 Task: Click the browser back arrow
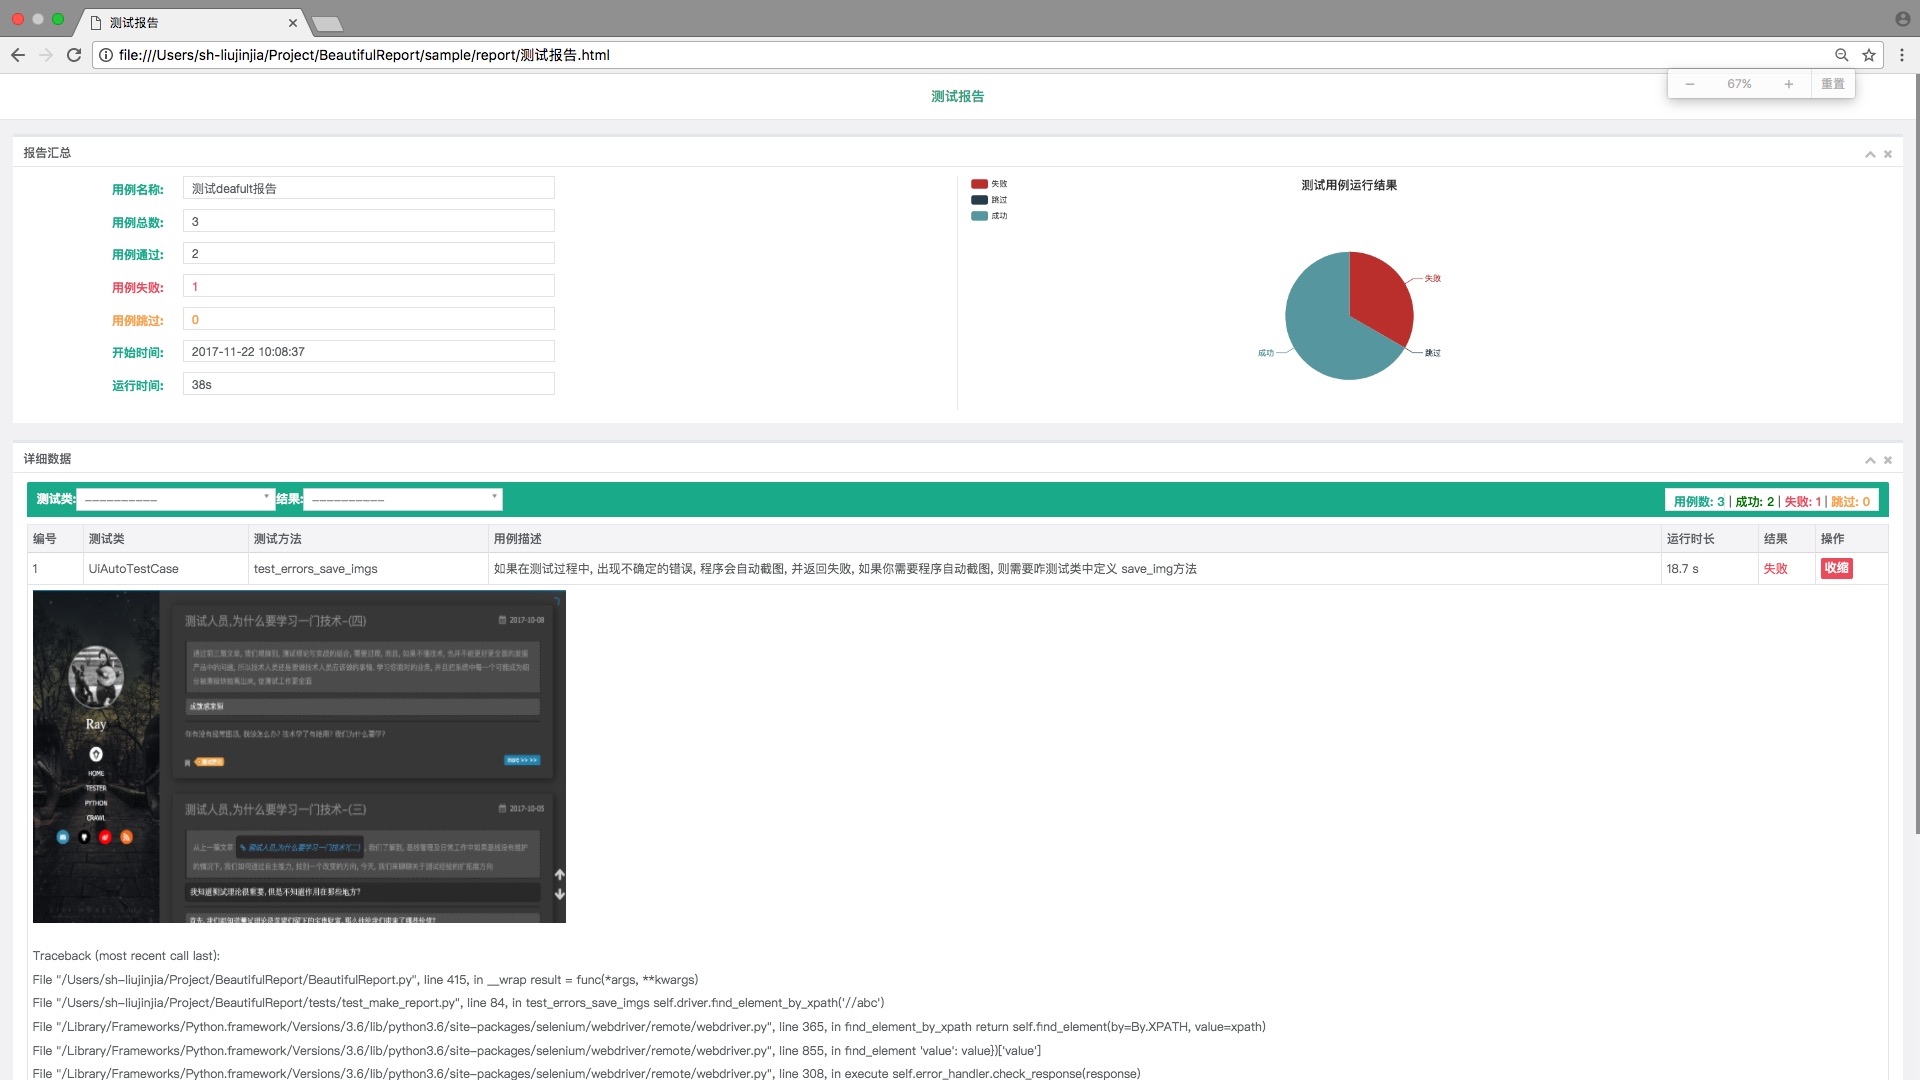click(18, 55)
